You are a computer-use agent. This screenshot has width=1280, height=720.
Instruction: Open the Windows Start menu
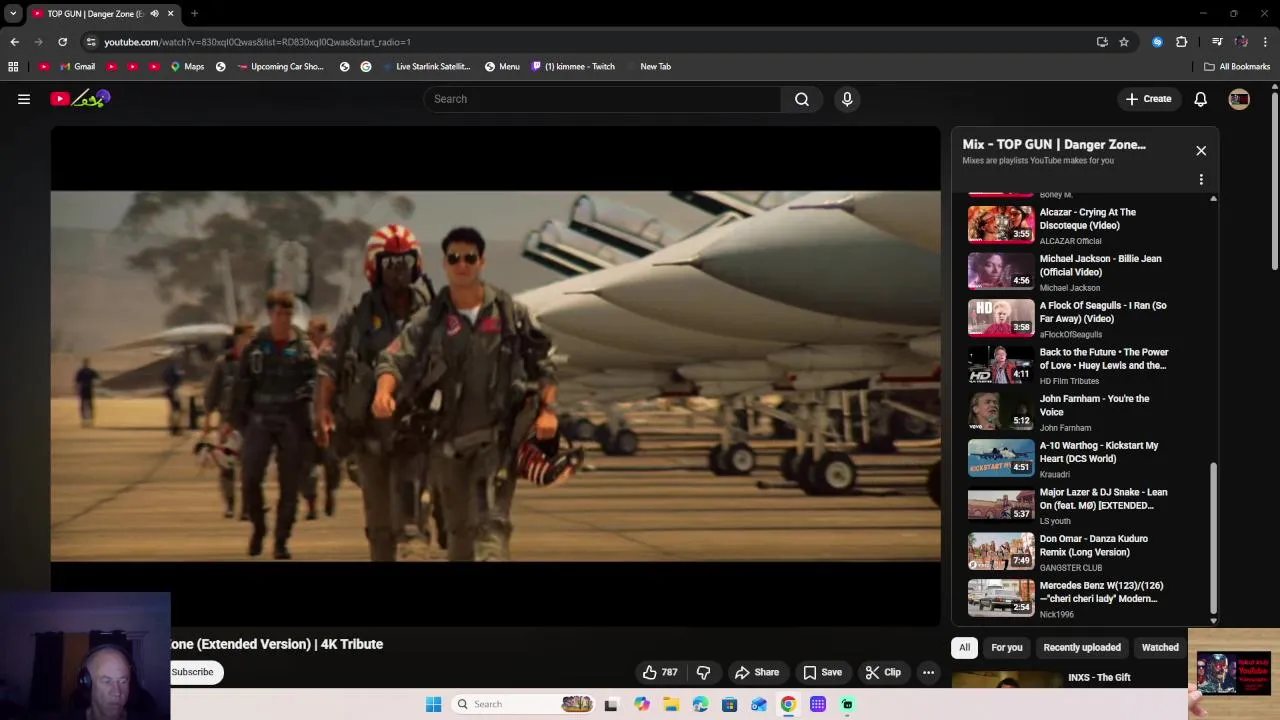(433, 704)
